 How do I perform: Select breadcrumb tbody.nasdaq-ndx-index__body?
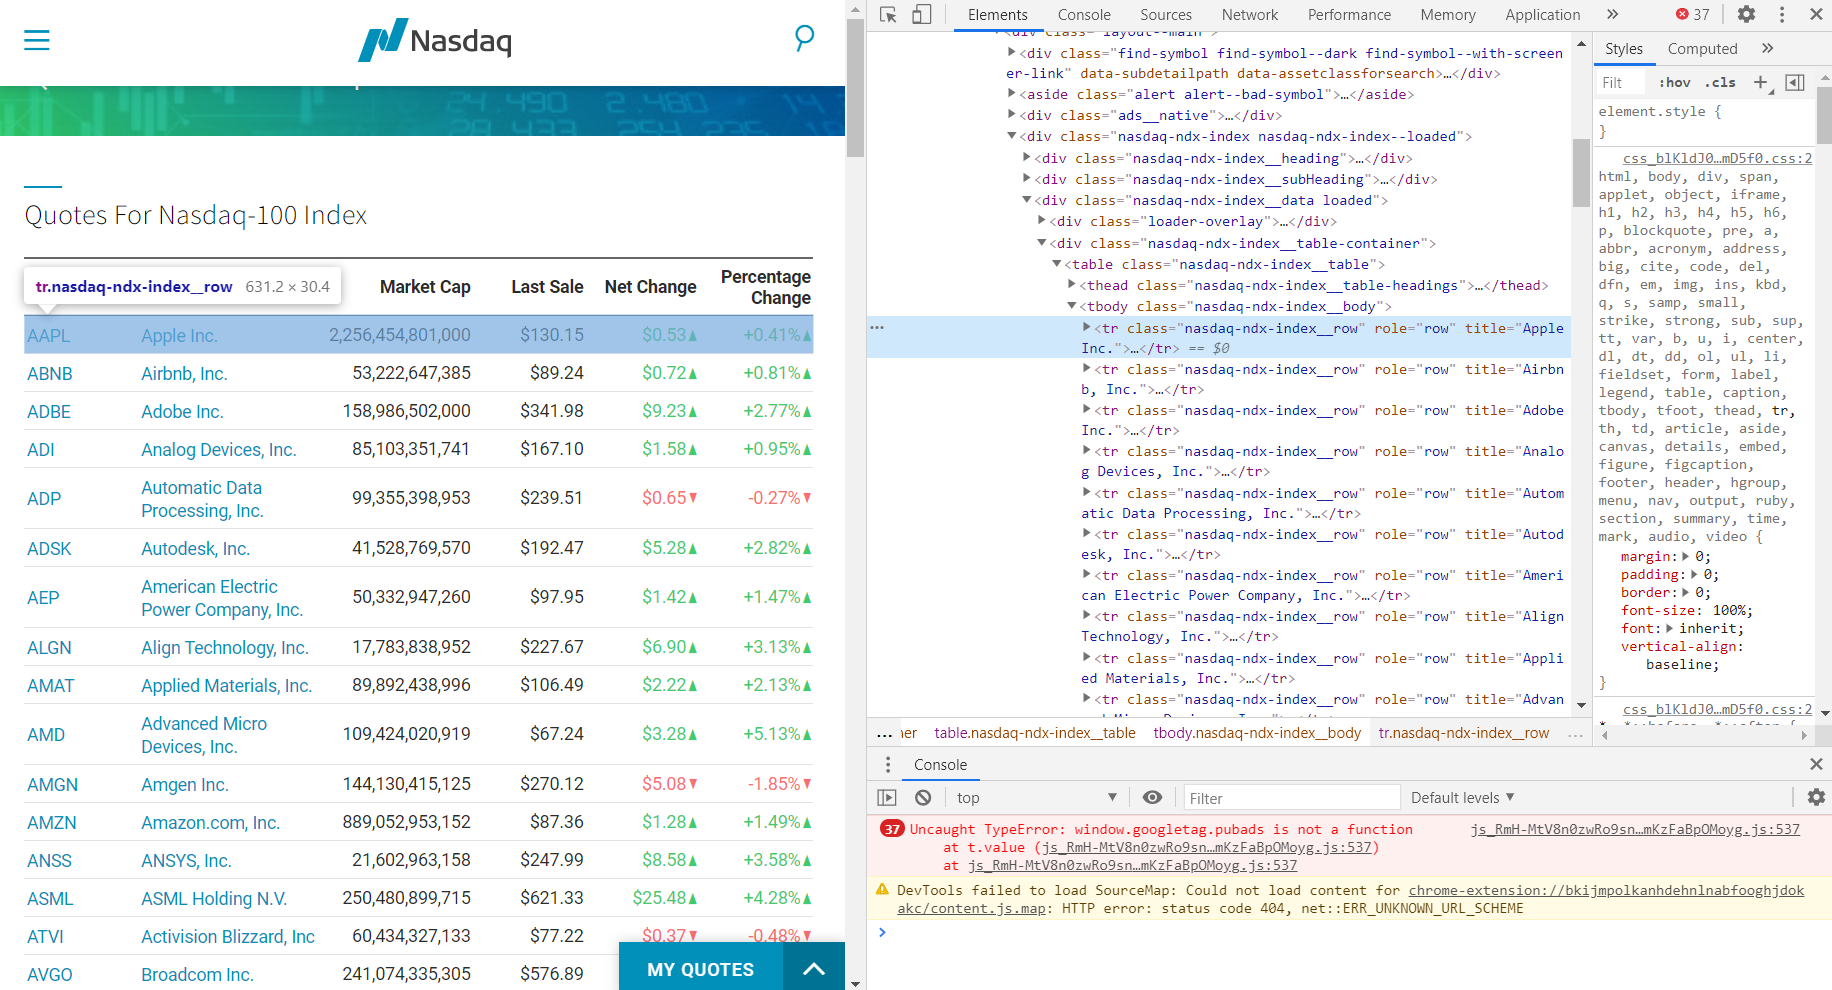(1257, 734)
